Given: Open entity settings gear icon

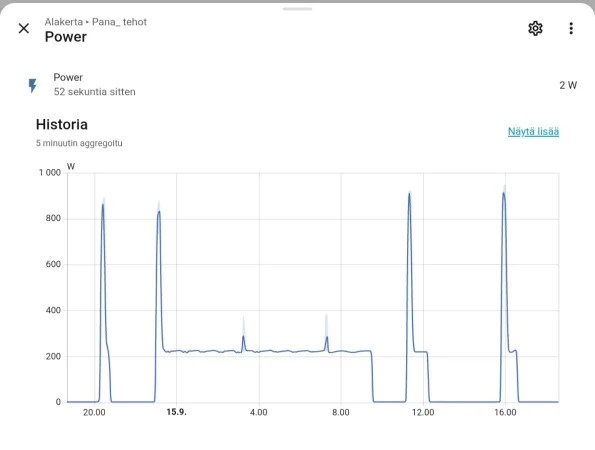Looking at the screenshot, I should (535, 28).
